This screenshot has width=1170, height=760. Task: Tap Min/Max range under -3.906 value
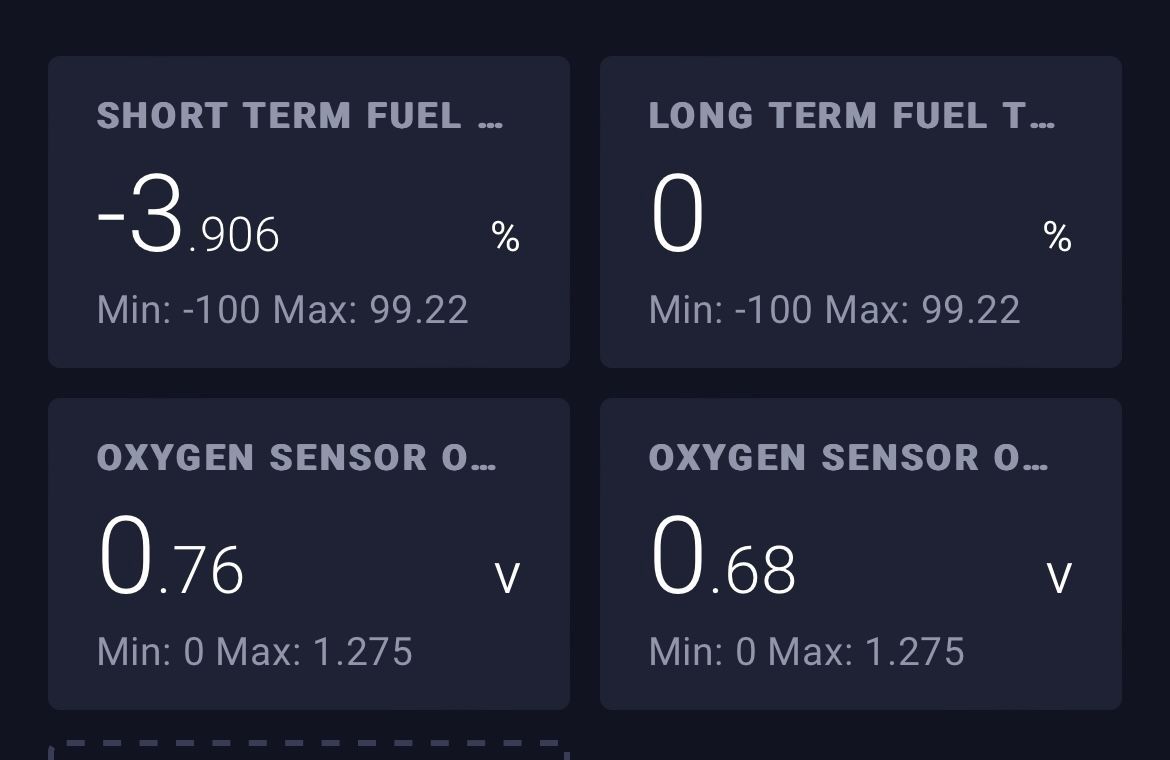pos(283,310)
